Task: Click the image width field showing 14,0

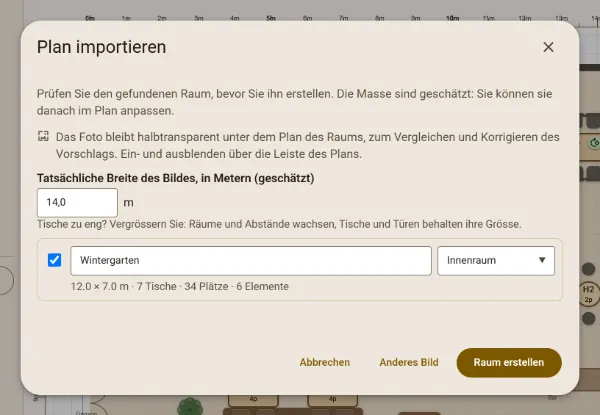Action: click(x=77, y=203)
